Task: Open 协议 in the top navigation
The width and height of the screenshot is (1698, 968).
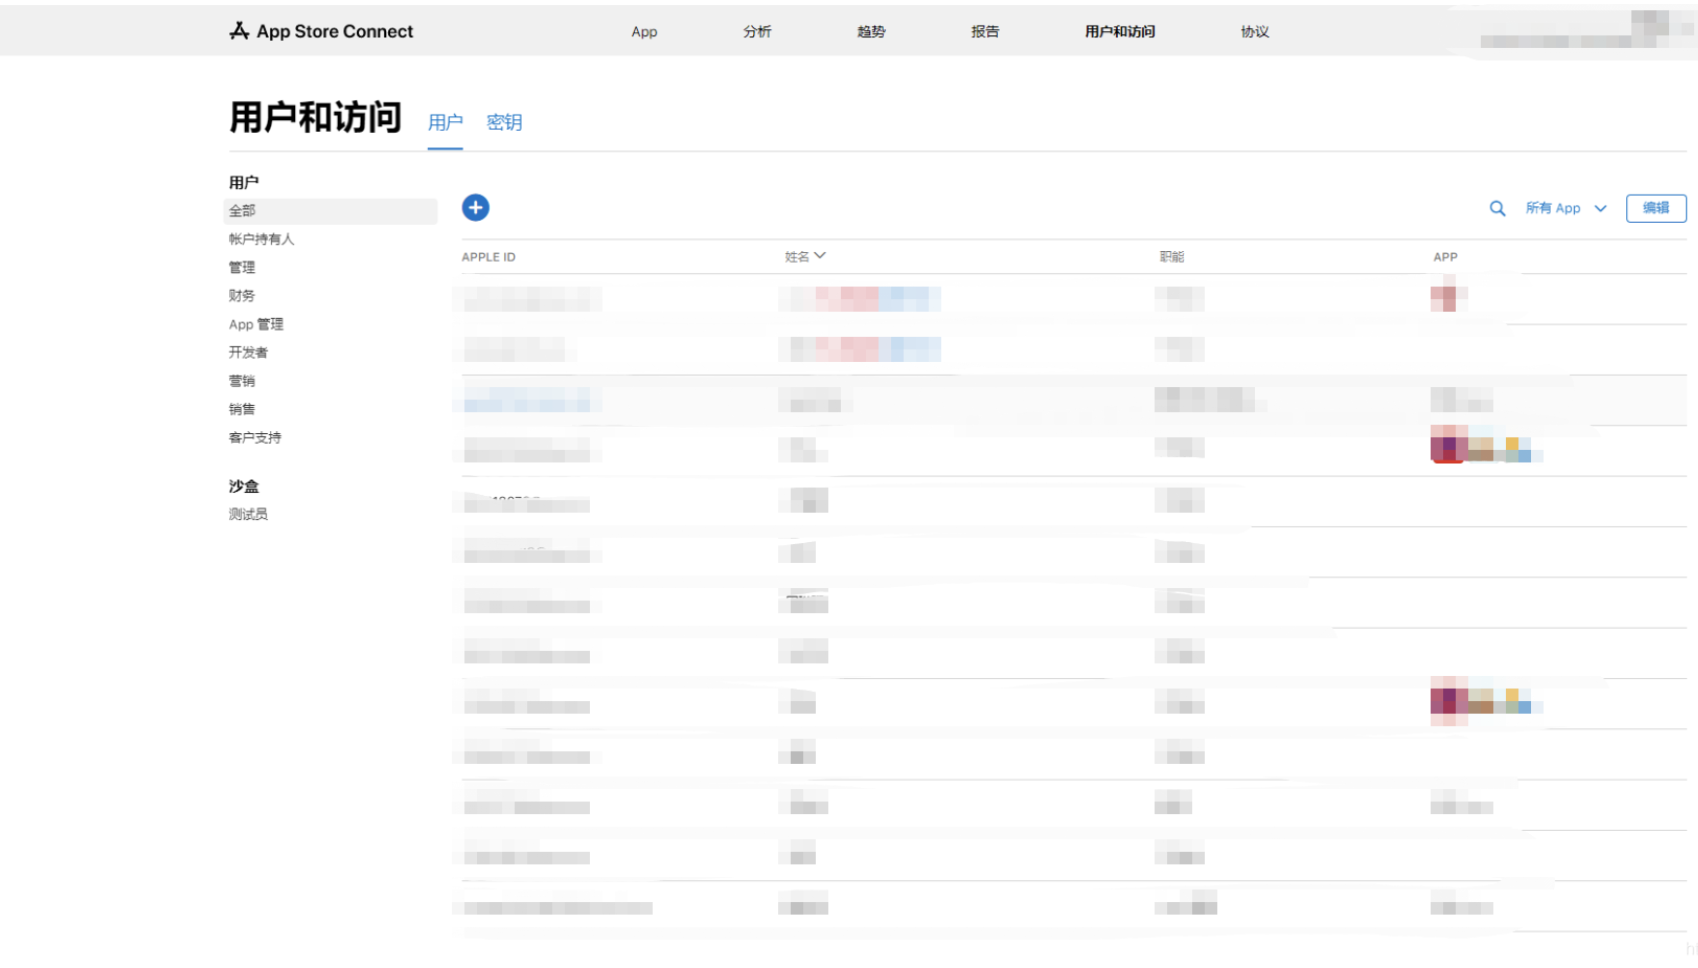Action: (x=1254, y=32)
